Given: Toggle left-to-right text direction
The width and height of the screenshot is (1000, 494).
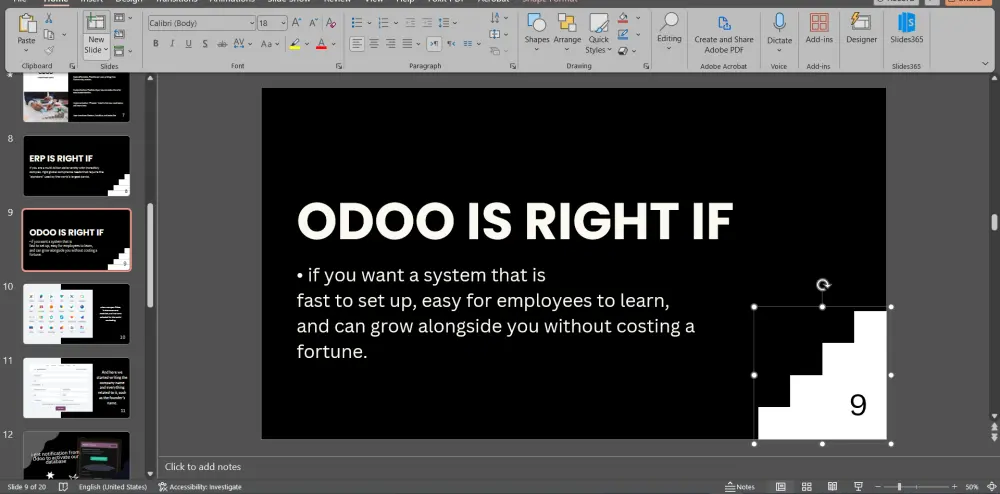Looking at the screenshot, I should pos(434,44).
